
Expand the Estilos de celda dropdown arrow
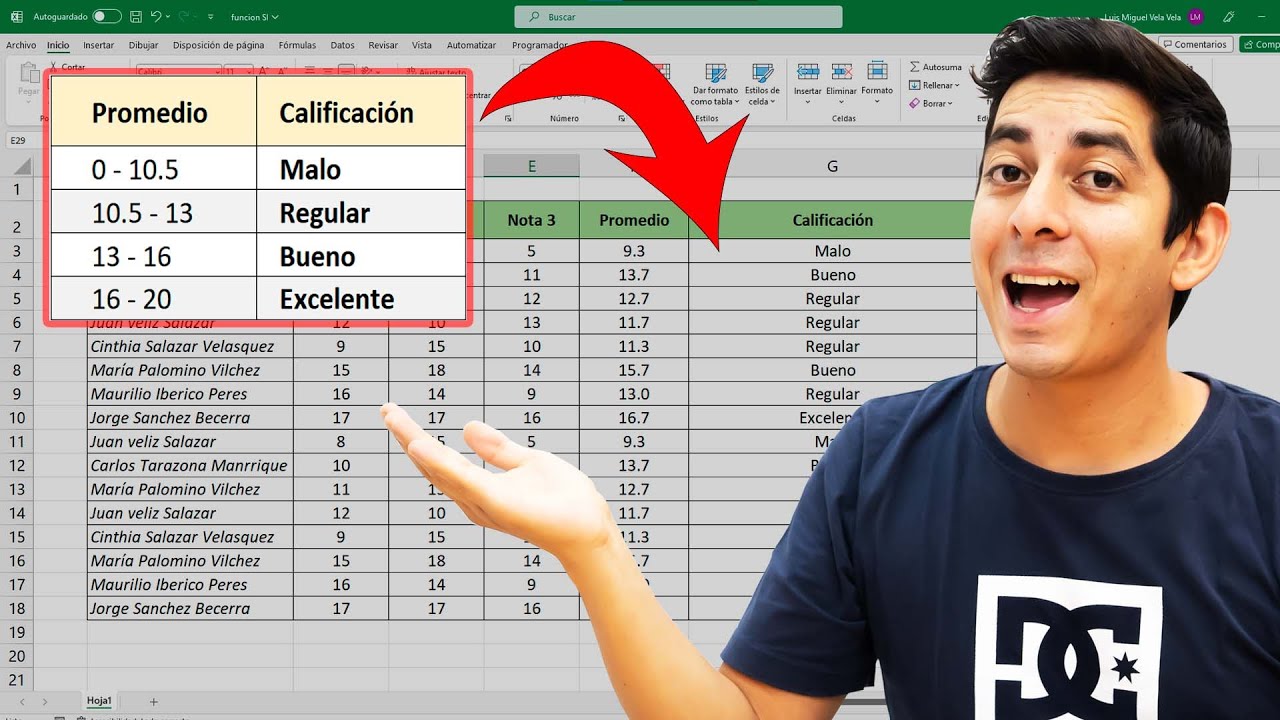772,102
